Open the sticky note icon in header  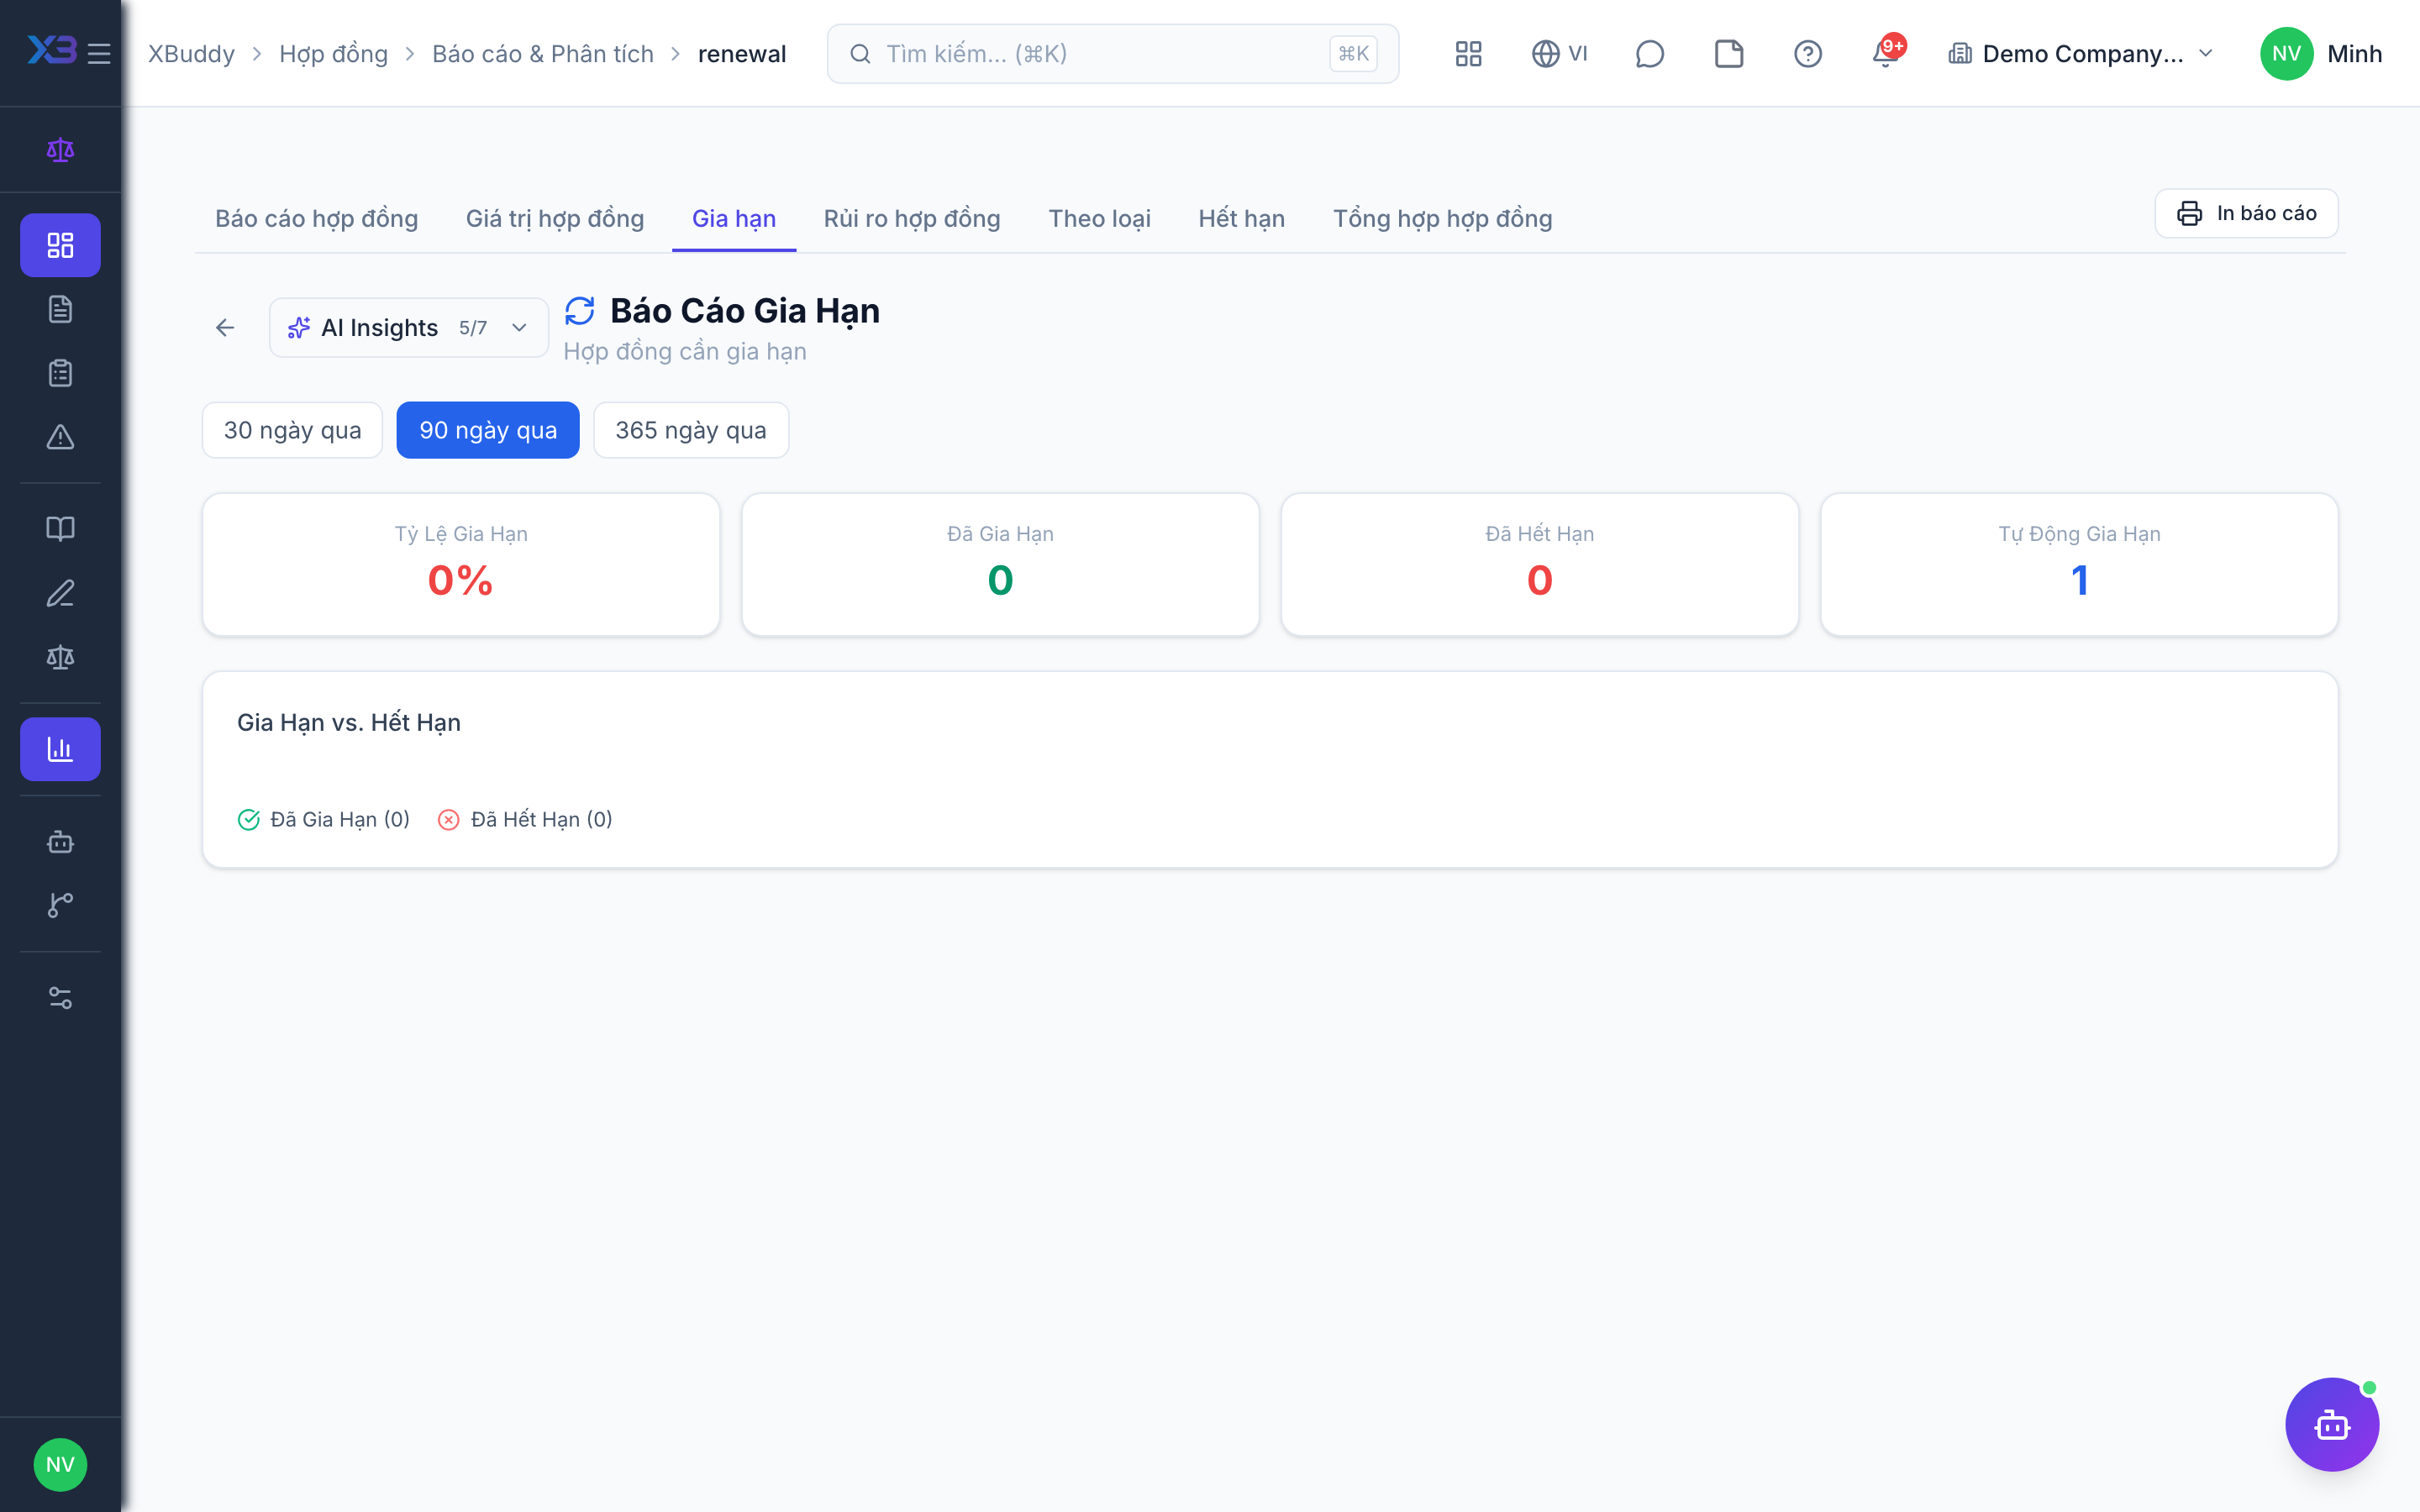pos(1728,53)
